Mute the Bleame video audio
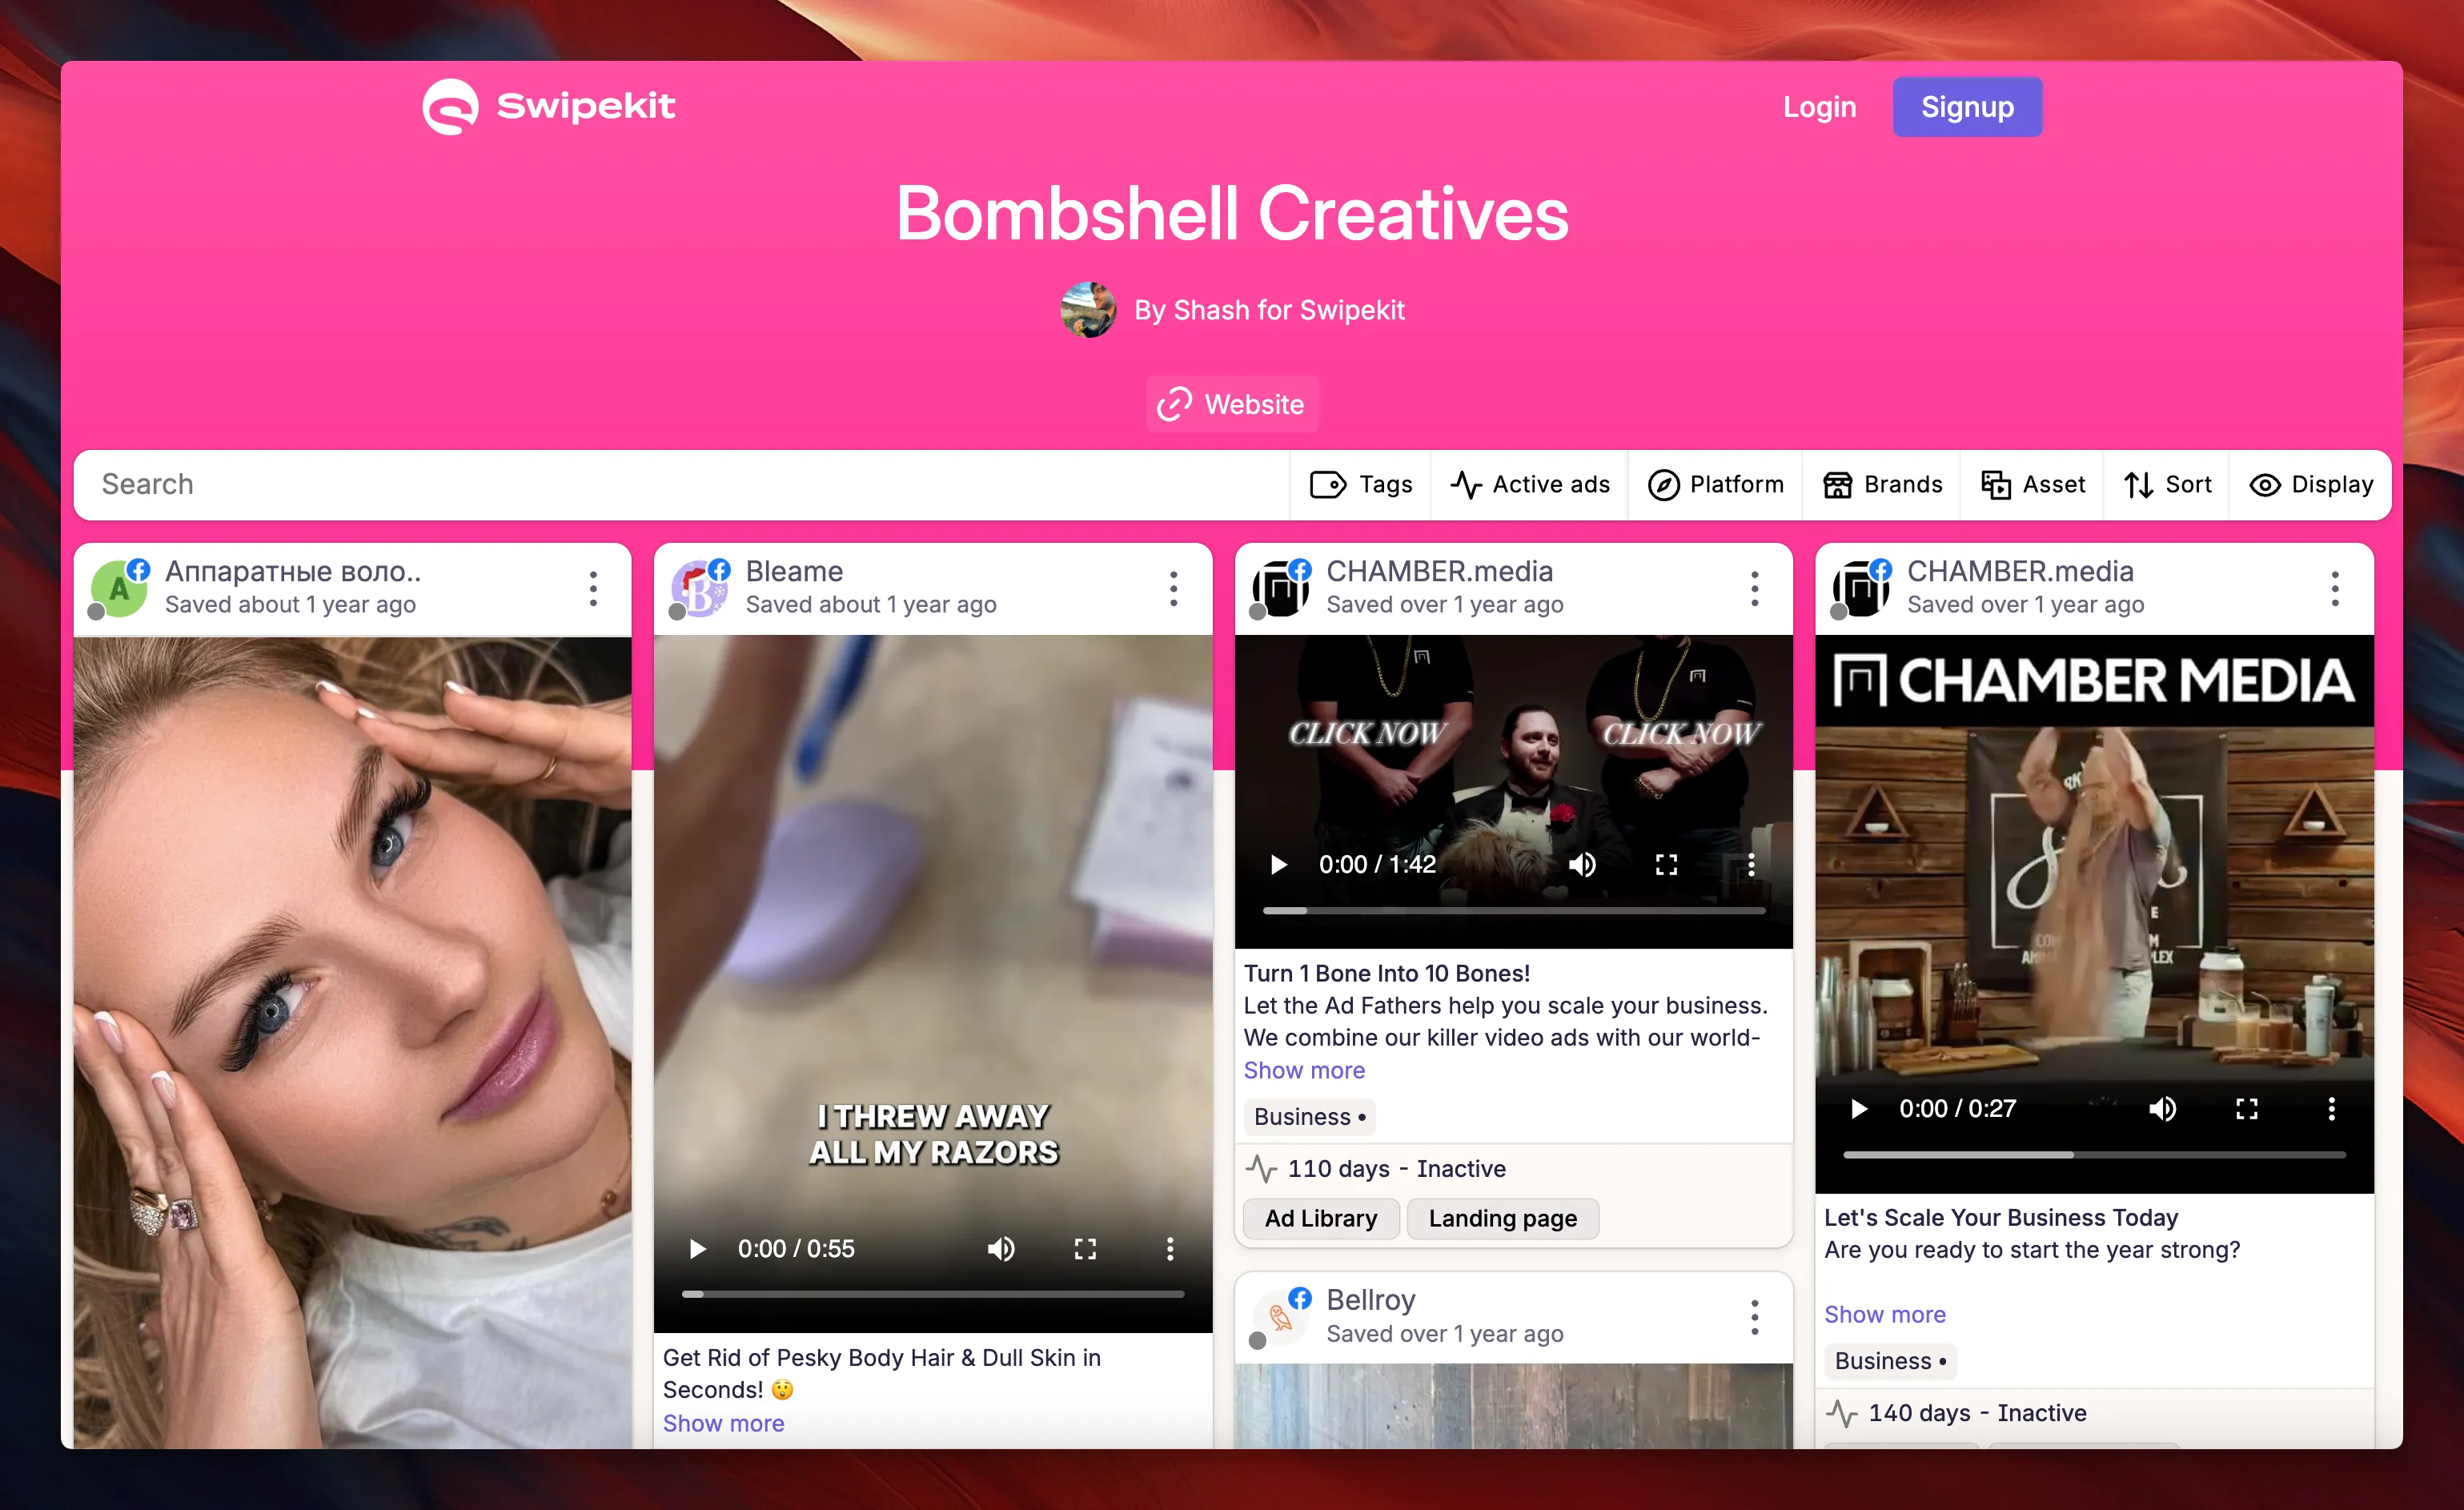2464x1510 pixels. 1001,1249
